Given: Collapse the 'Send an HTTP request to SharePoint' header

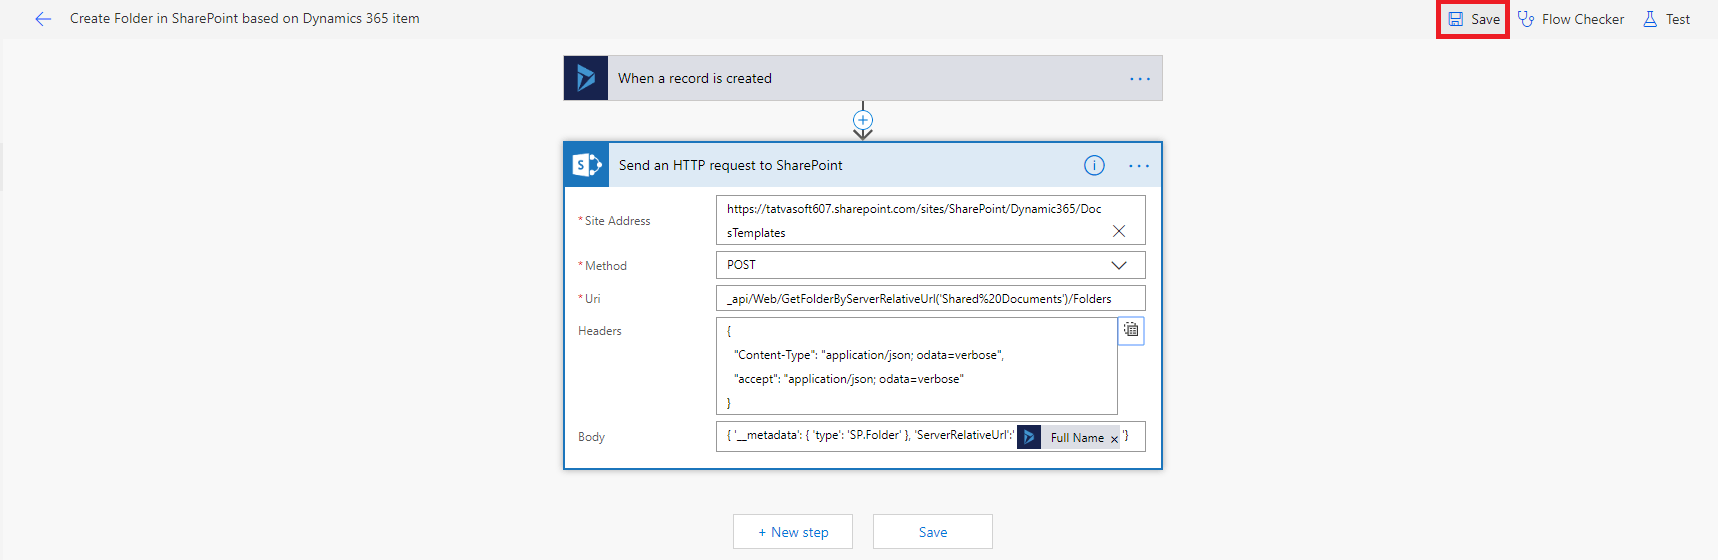Looking at the screenshot, I should point(863,165).
